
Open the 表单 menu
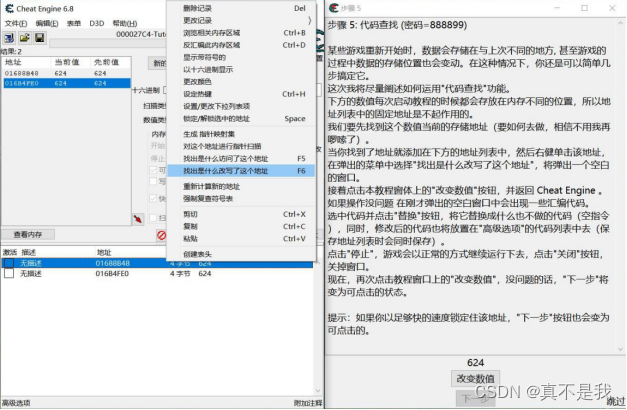74,23
